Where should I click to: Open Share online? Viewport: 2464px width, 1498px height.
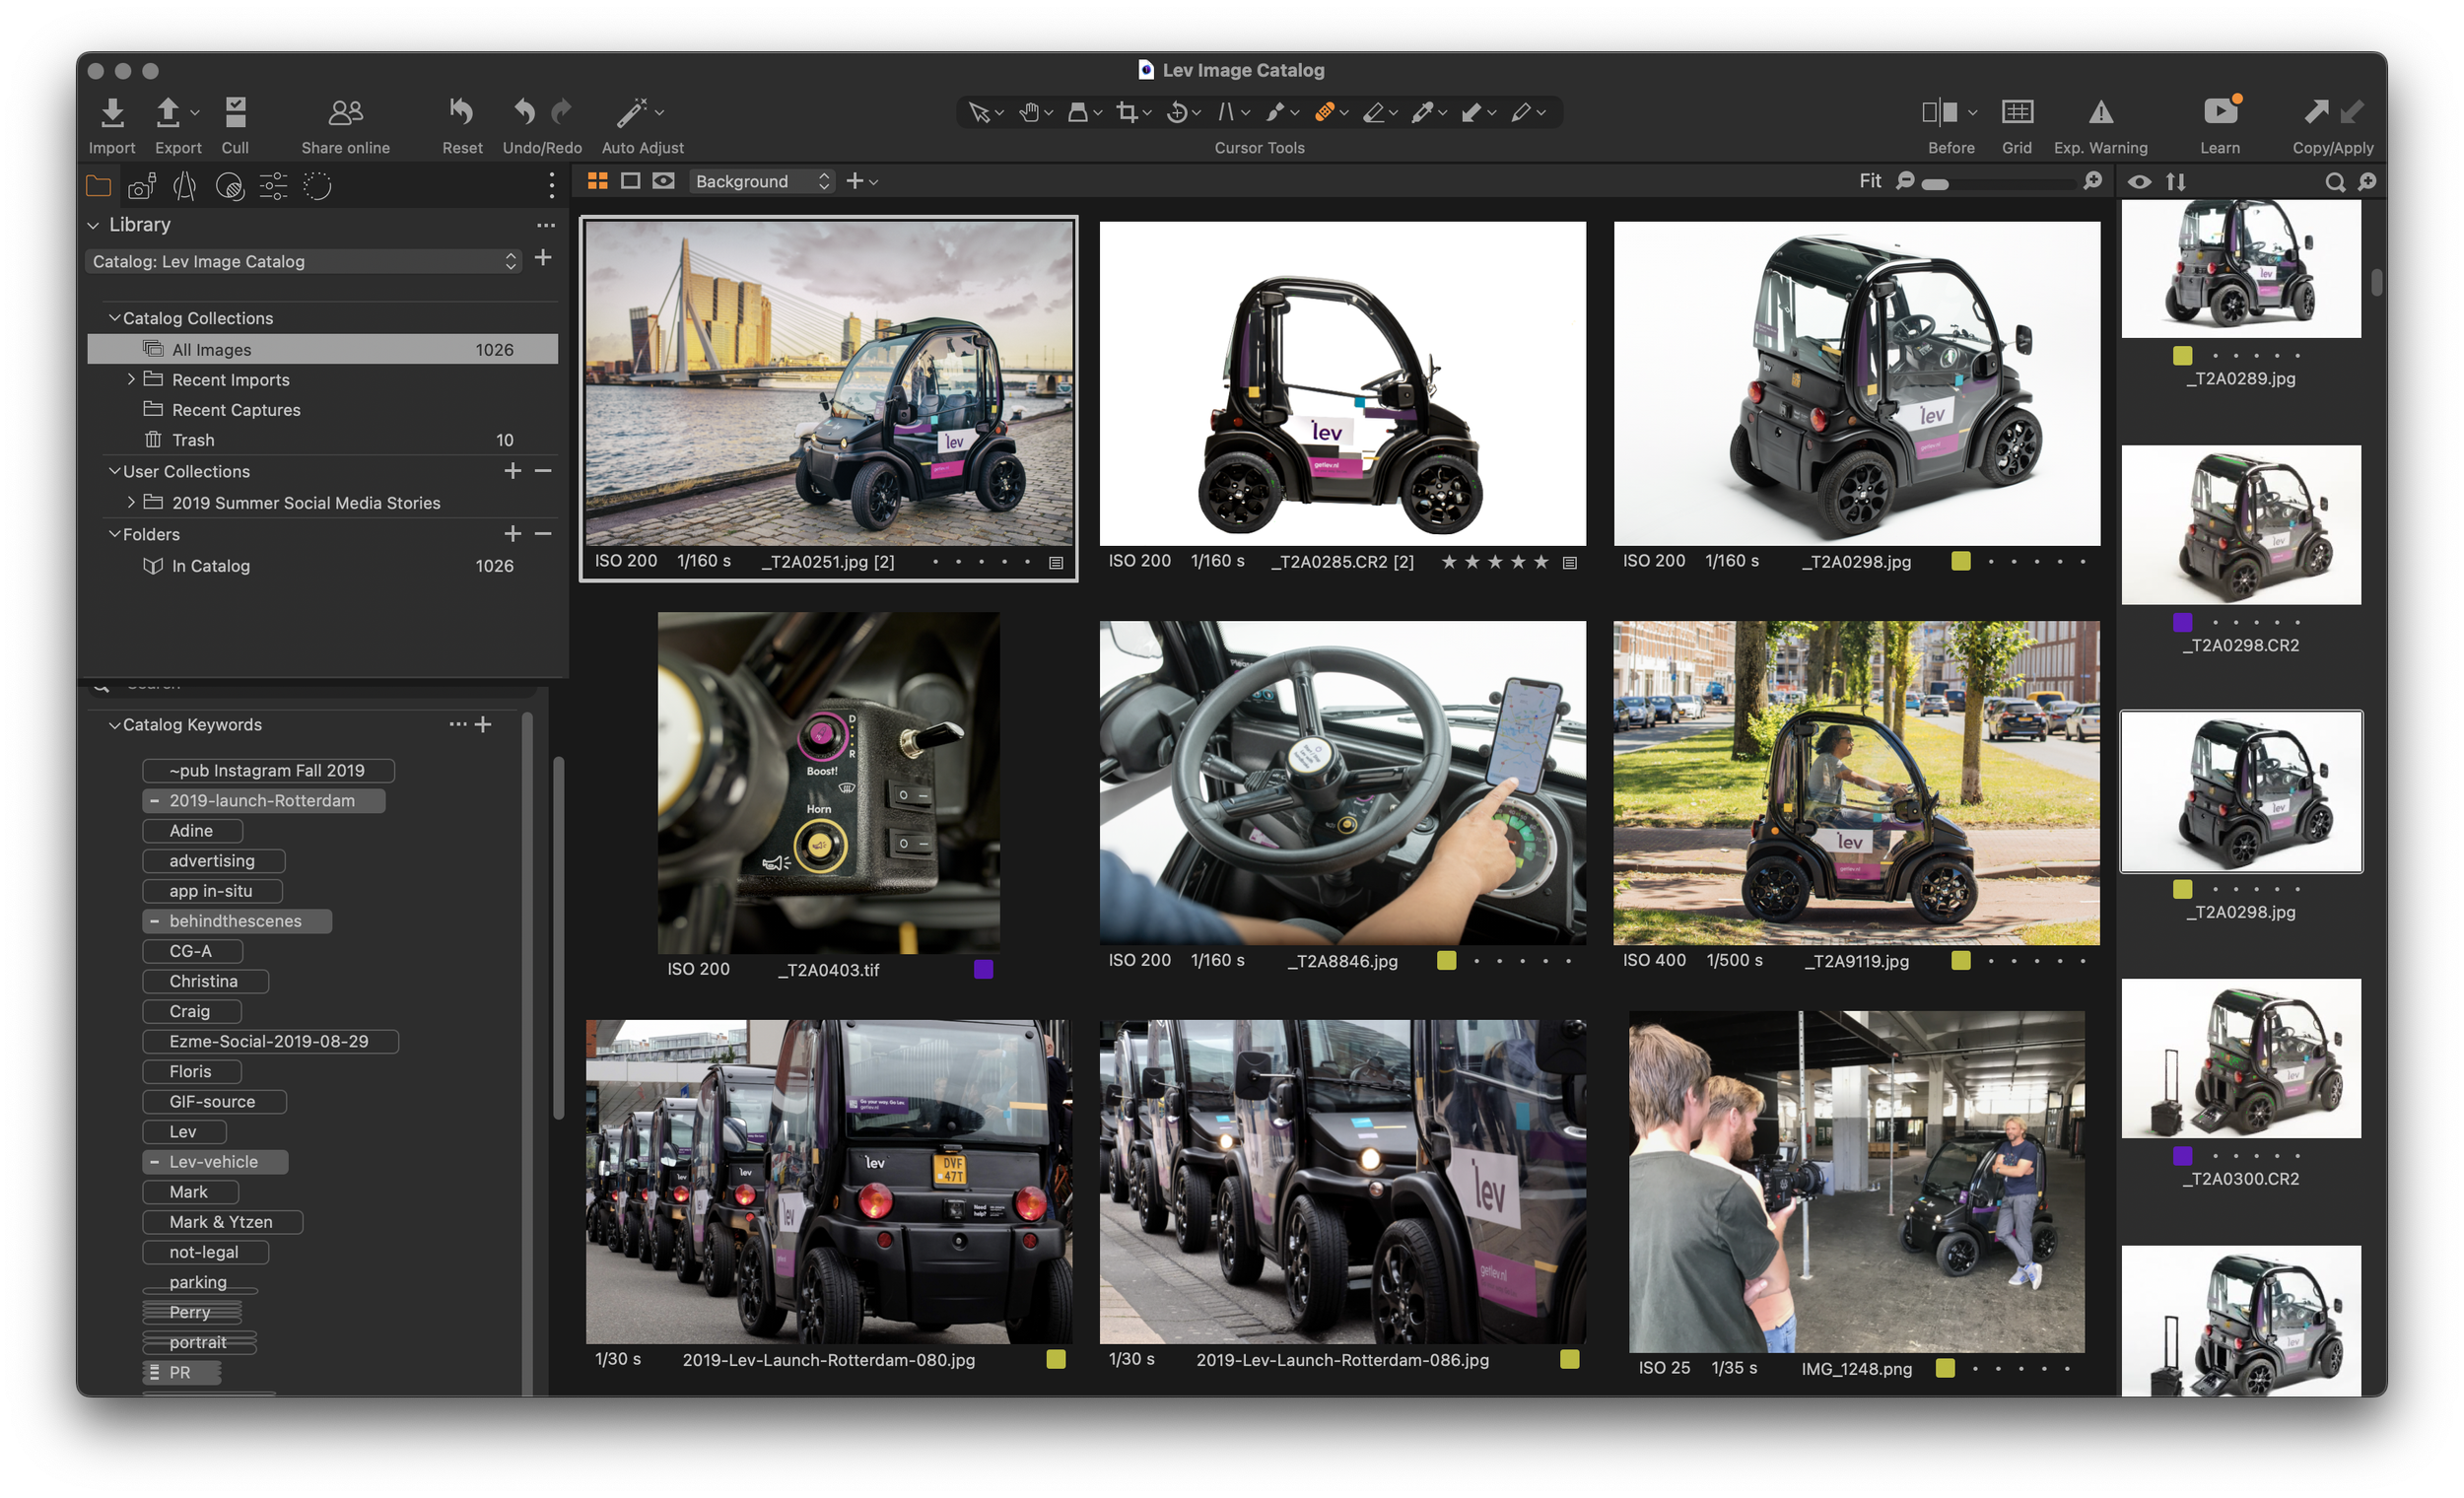(345, 113)
